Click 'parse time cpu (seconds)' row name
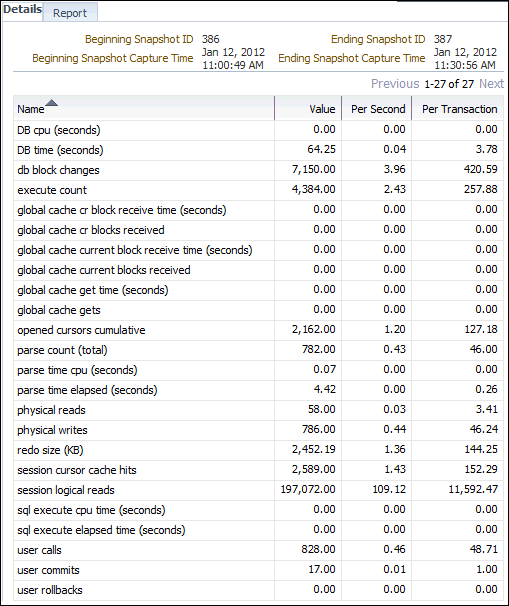Image resolution: width=509 pixels, height=606 pixels. click(x=77, y=370)
